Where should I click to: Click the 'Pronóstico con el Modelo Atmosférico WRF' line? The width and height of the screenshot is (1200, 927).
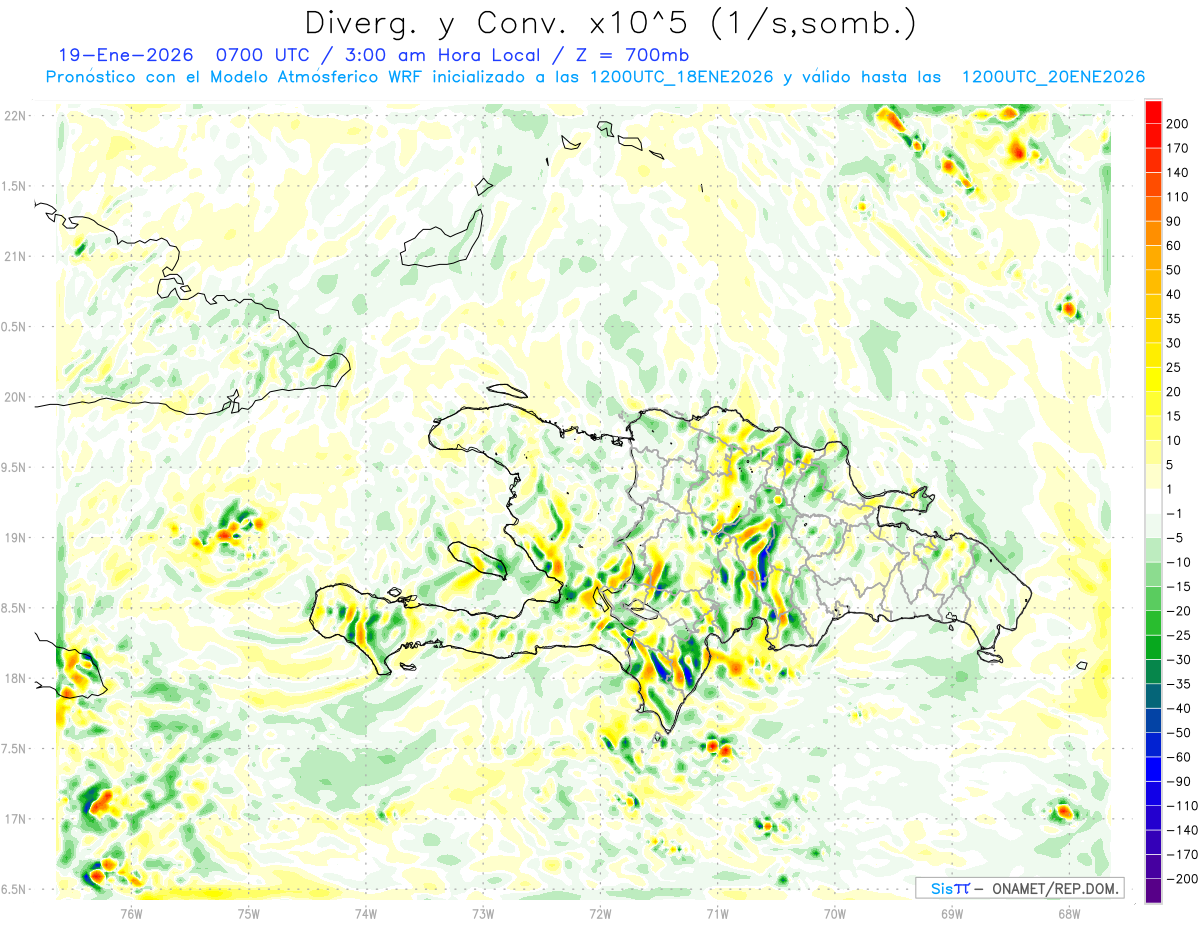tap(235, 77)
